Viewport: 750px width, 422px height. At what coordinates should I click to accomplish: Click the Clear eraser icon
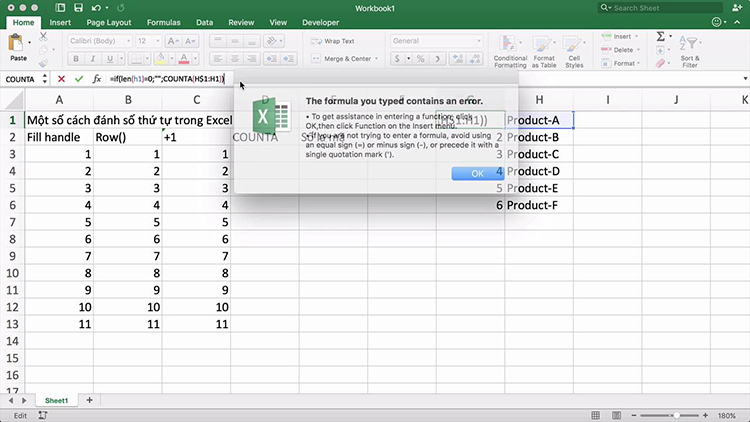tap(661, 63)
